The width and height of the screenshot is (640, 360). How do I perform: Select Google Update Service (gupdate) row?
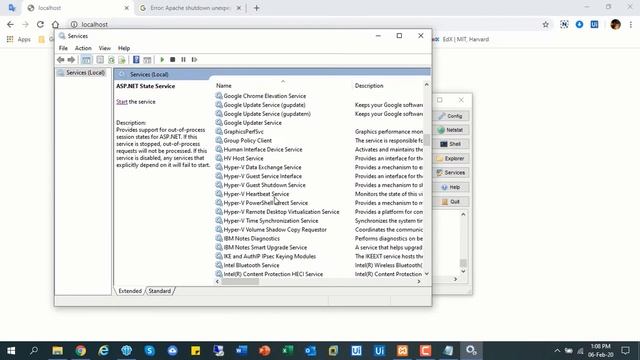coord(264,105)
